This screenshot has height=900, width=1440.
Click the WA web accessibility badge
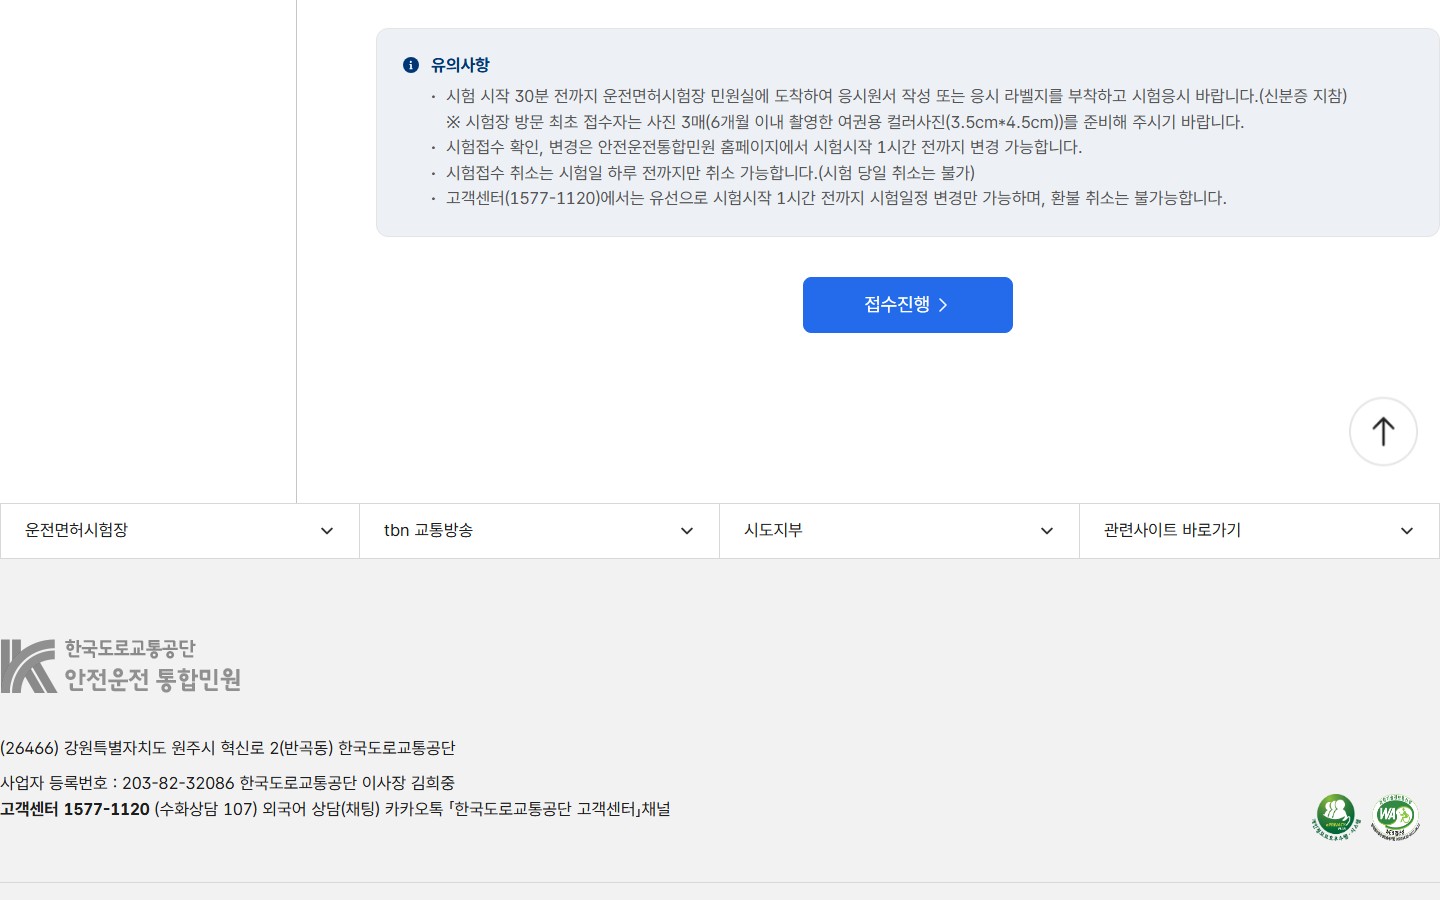click(x=1395, y=817)
